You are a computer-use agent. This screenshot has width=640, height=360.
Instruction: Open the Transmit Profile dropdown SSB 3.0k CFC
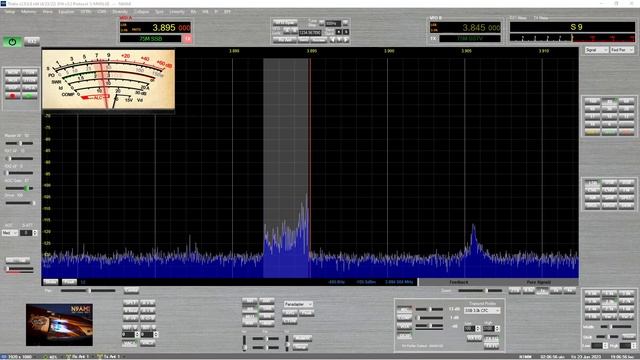tap(482, 311)
